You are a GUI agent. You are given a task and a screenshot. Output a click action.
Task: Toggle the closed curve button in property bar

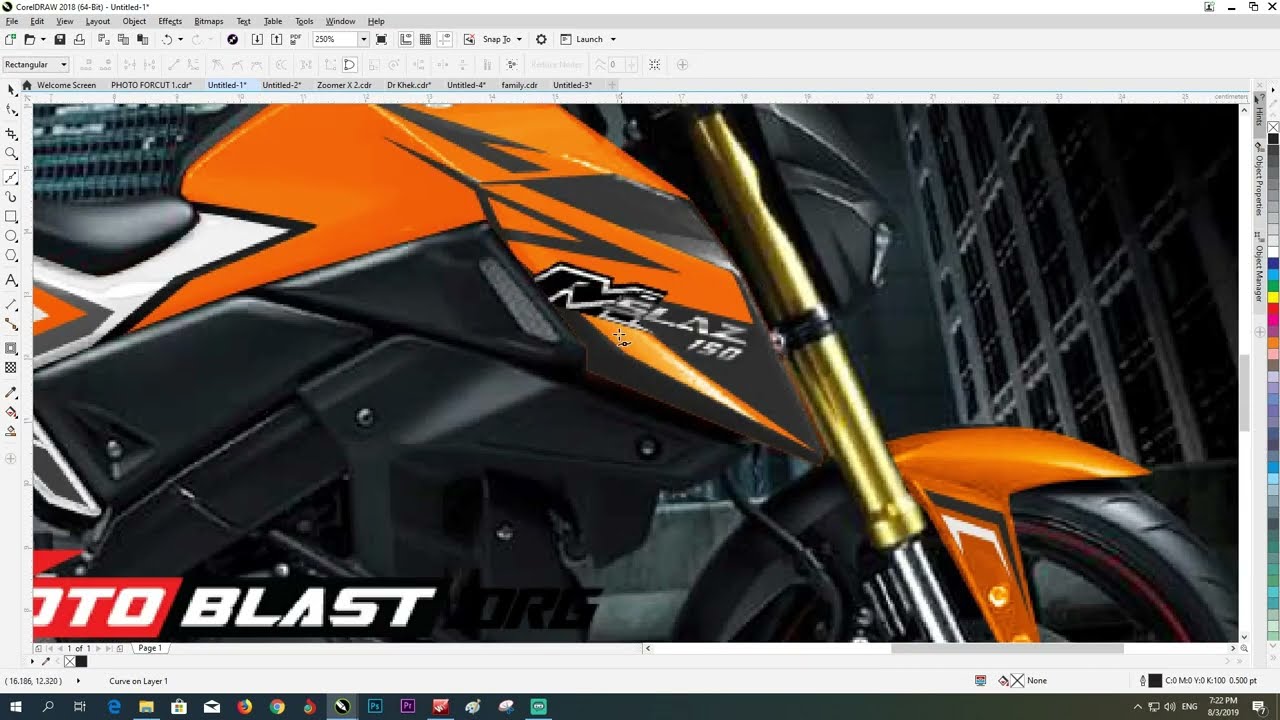[x=349, y=64]
